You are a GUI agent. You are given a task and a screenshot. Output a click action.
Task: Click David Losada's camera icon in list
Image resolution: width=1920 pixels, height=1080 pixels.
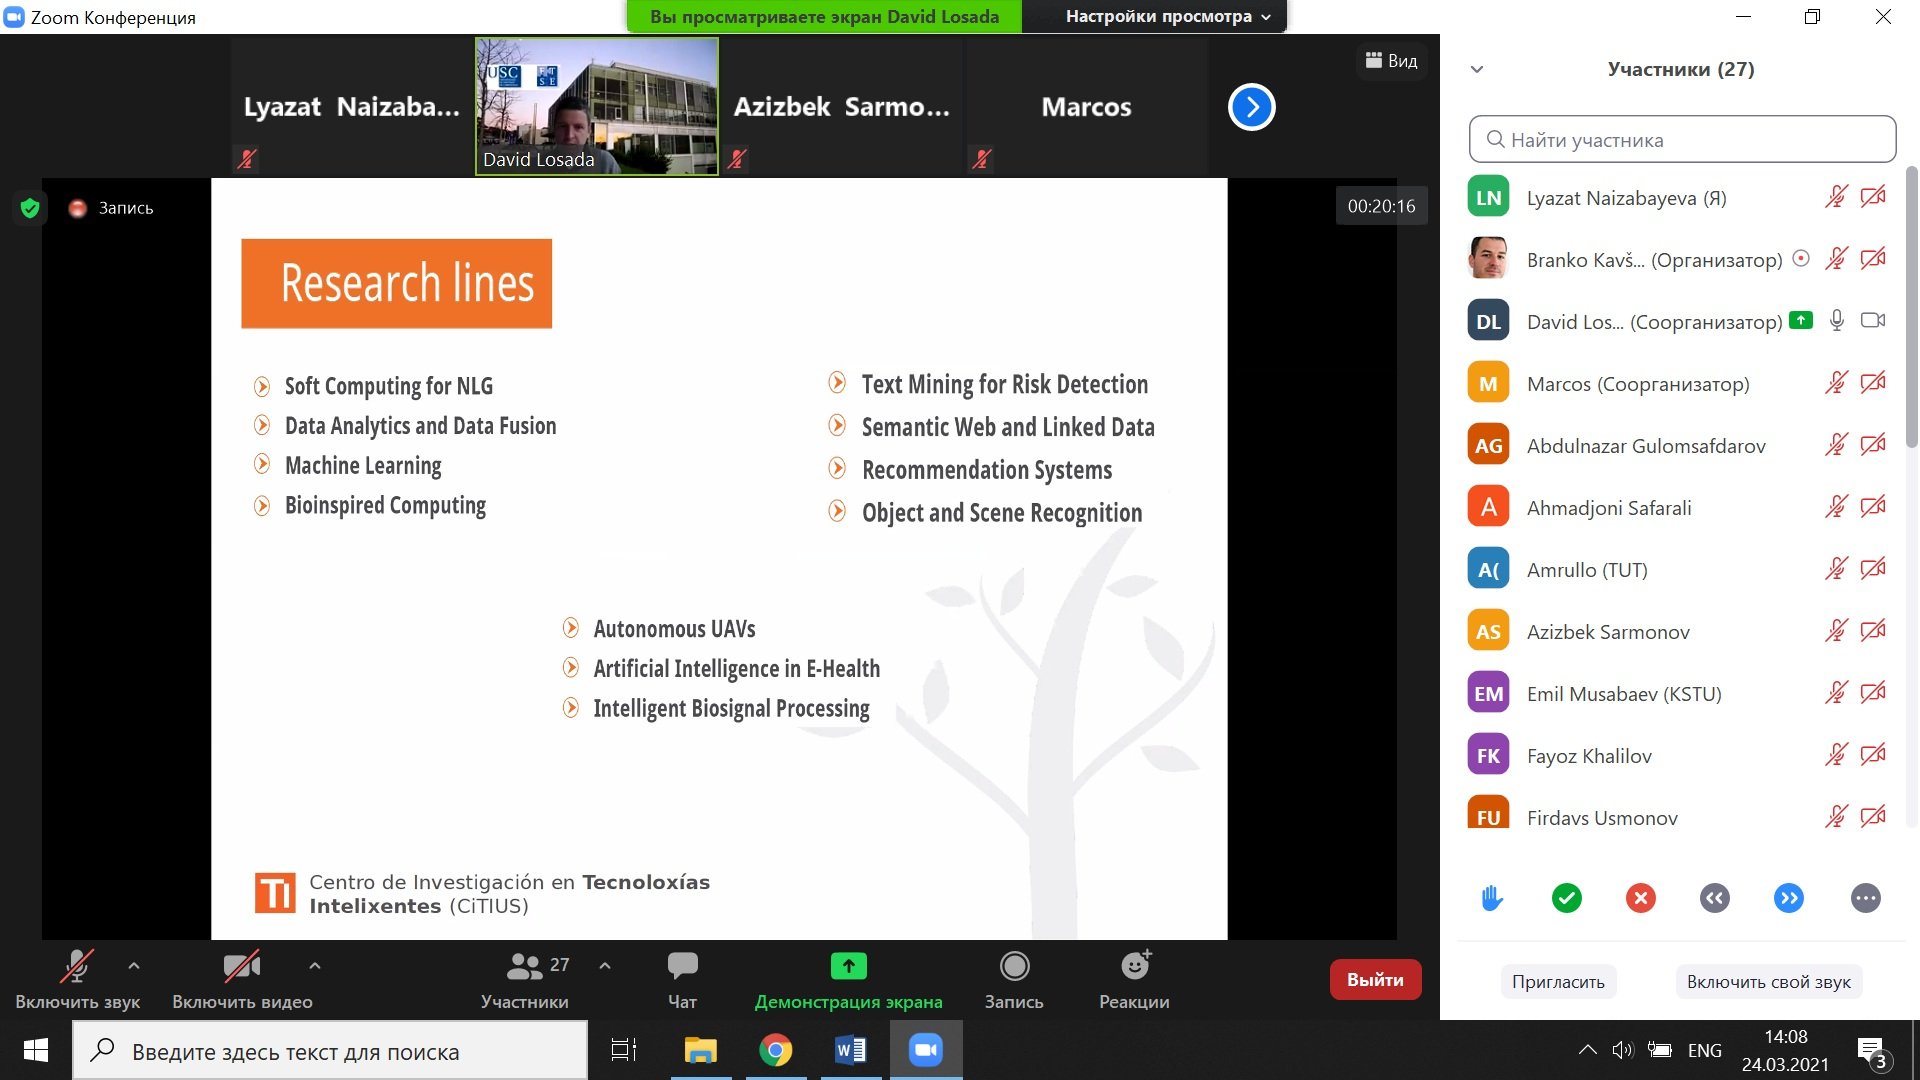1873,321
